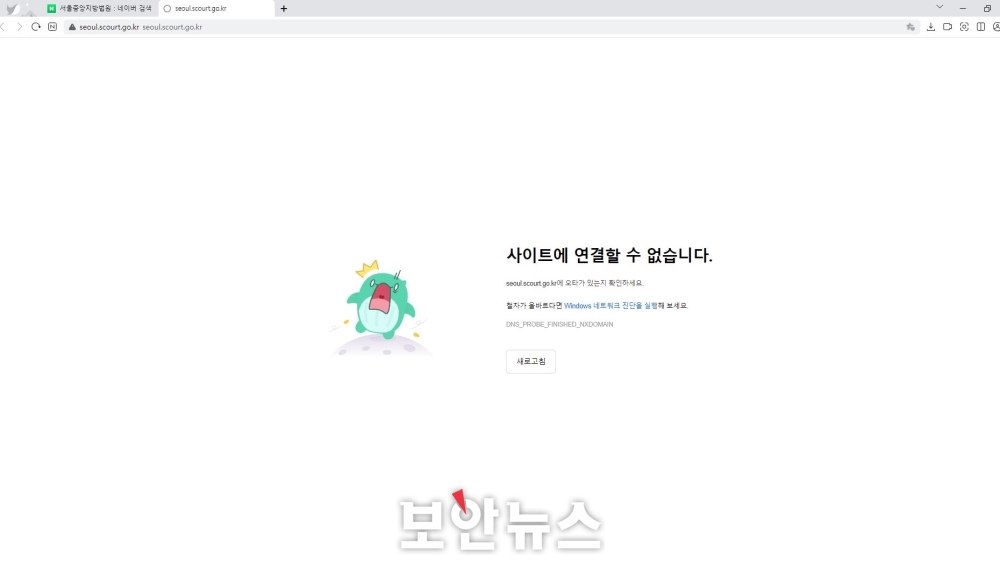Open the downloads icon in toolbar
The width and height of the screenshot is (1000, 565).
point(931,27)
